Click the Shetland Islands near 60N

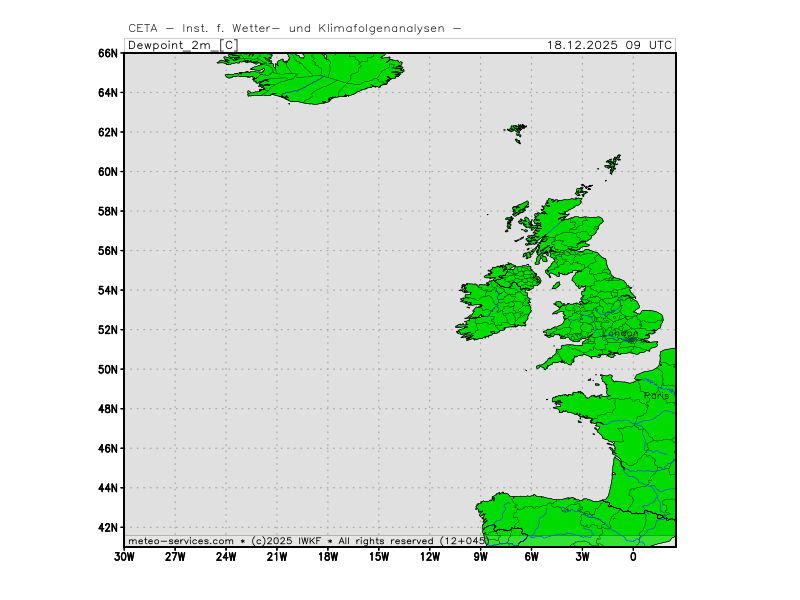[x=612, y=163]
